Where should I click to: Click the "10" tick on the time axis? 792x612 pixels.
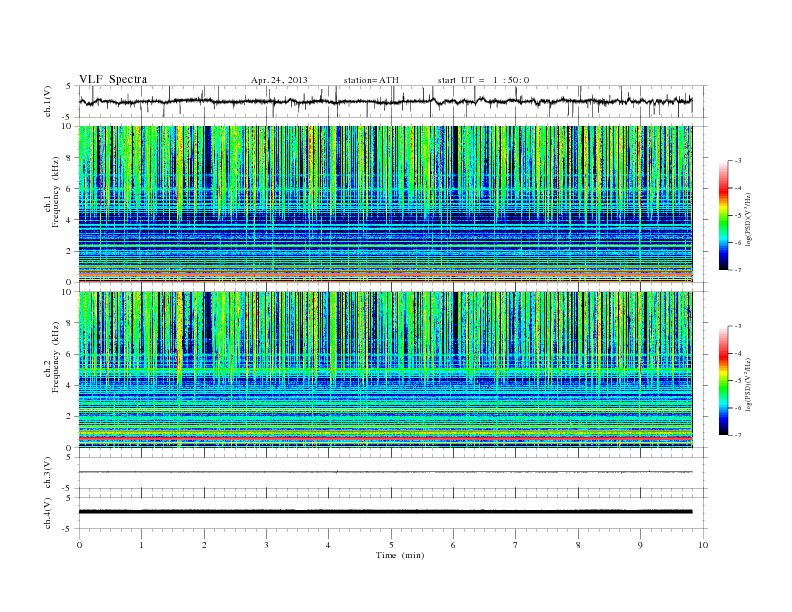pyautogui.click(x=703, y=545)
